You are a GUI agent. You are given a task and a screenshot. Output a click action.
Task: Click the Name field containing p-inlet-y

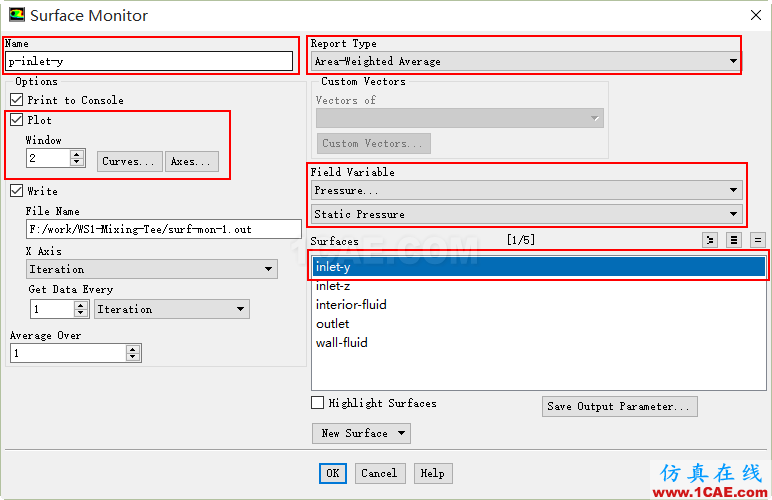click(149, 62)
